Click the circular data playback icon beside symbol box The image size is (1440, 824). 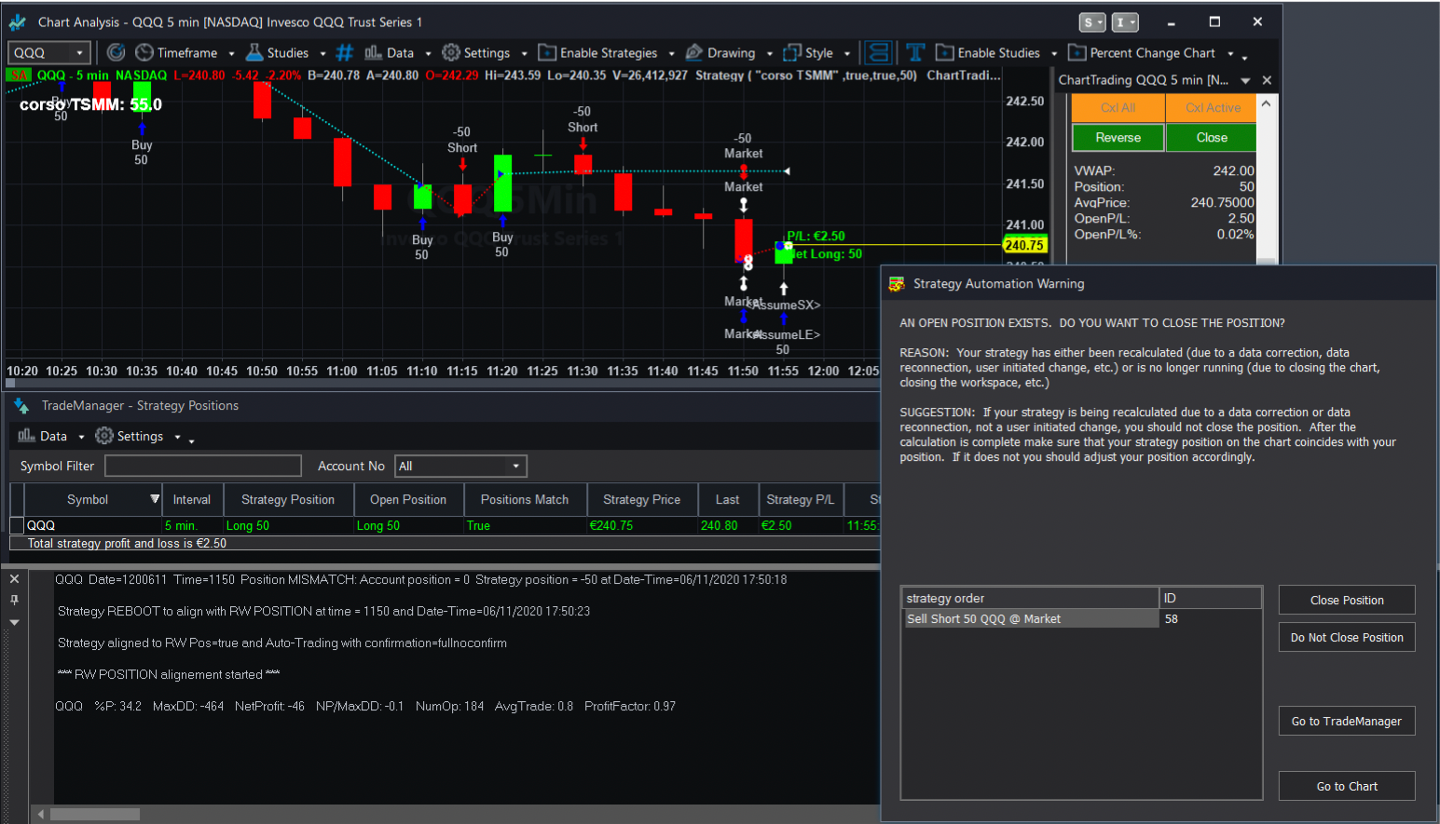(x=116, y=53)
